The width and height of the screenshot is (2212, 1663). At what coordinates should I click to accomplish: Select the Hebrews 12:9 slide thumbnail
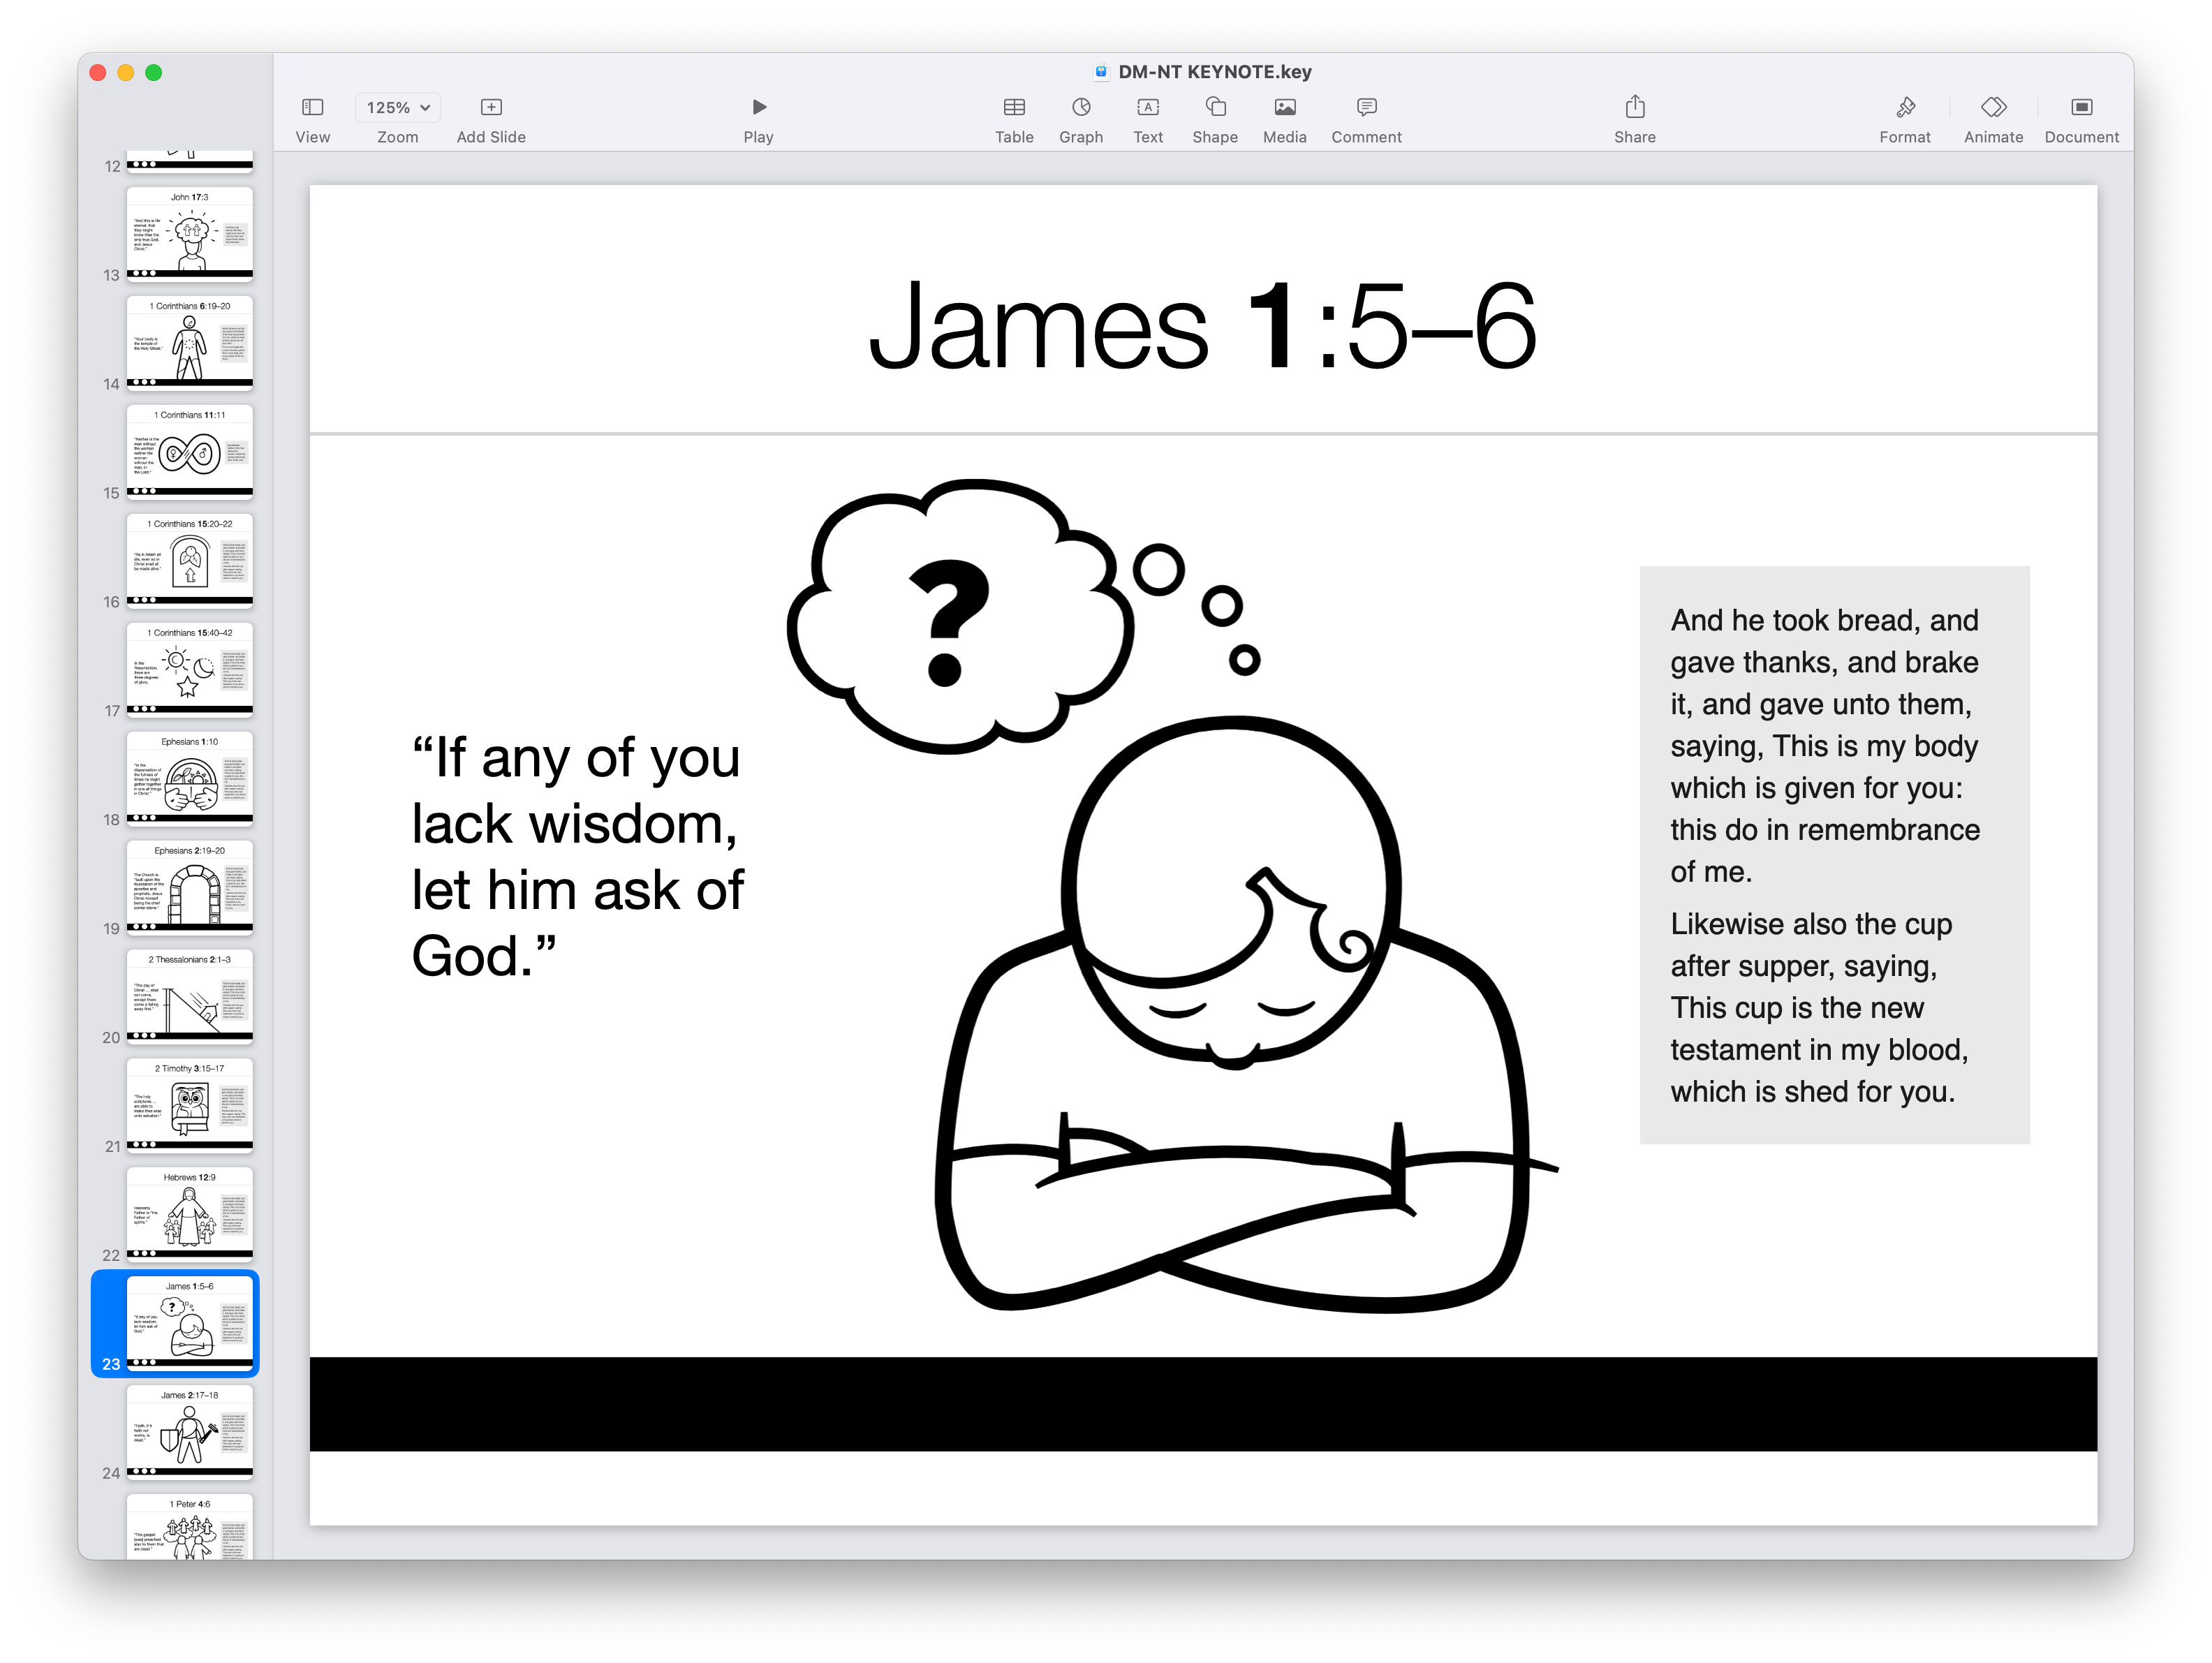pyautogui.click(x=189, y=1215)
